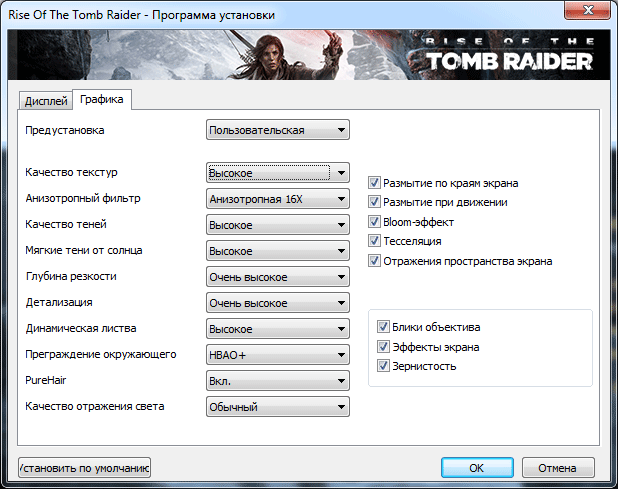Click the Rise of the Tomb Raider banner logo

click(509, 55)
